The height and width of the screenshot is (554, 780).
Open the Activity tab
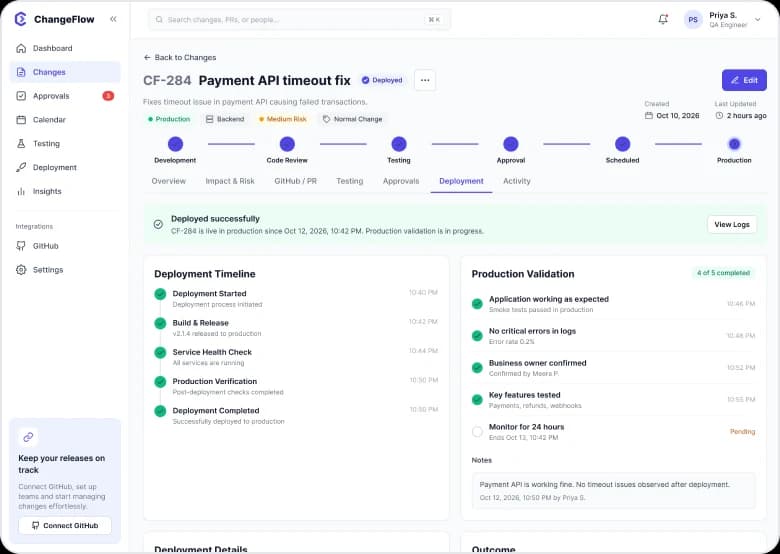pyautogui.click(x=517, y=181)
